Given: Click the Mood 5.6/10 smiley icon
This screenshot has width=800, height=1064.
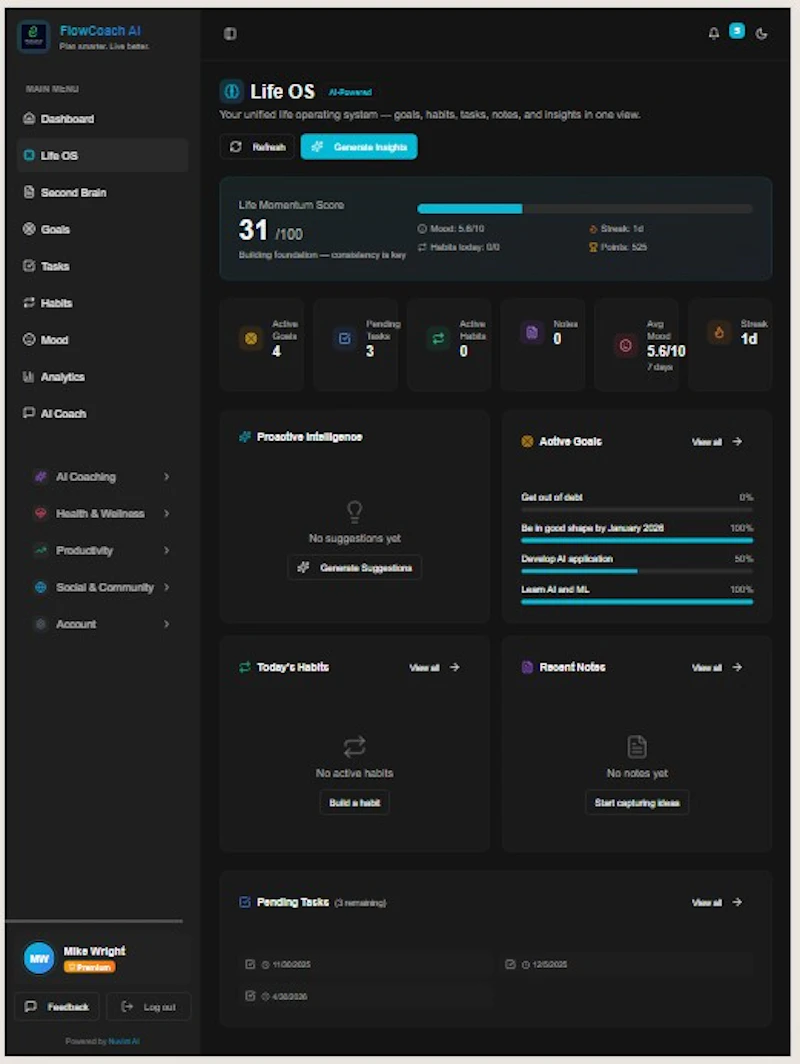Looking at the screenshot, I should click(x=422, y=229).
